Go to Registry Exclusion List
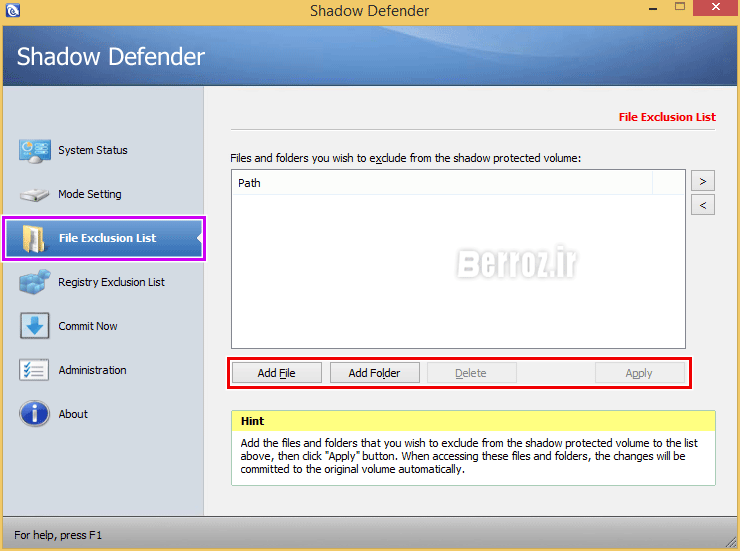This screenshot has width=740, height=551. [111, 282]
